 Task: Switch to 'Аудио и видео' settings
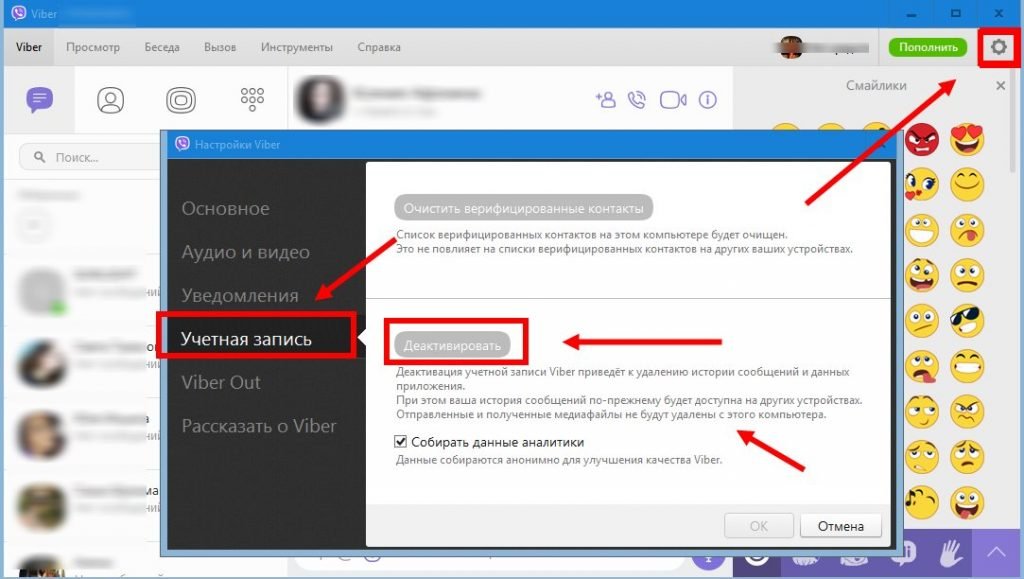click(245, 252)
